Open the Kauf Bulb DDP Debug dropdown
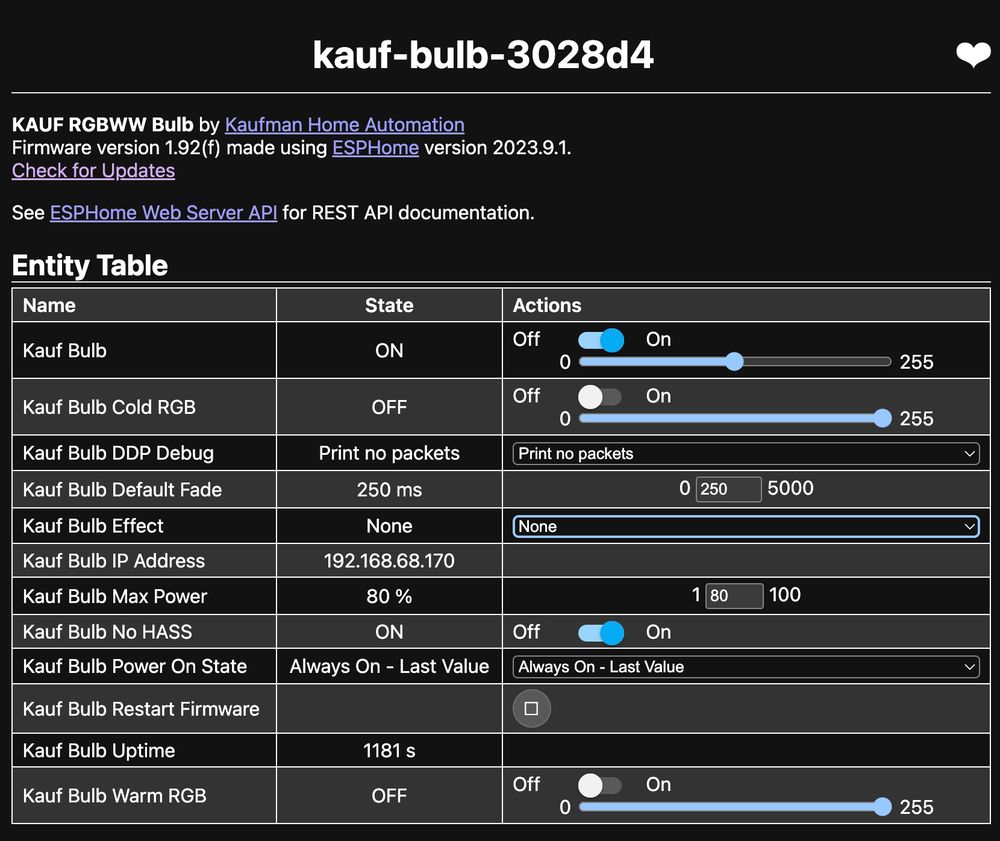Viewport: 1000px width, 841px height. (744, 453)
